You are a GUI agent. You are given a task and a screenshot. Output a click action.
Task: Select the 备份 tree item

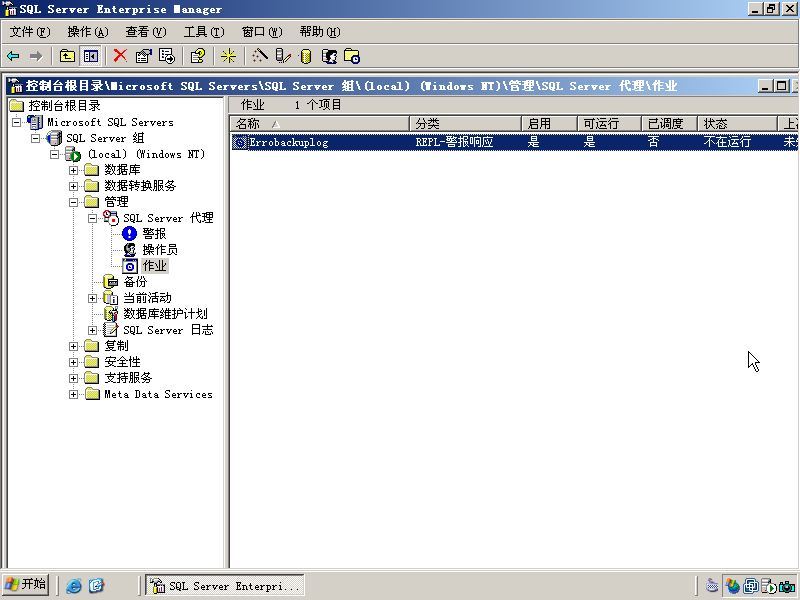[x=135, y=282]
